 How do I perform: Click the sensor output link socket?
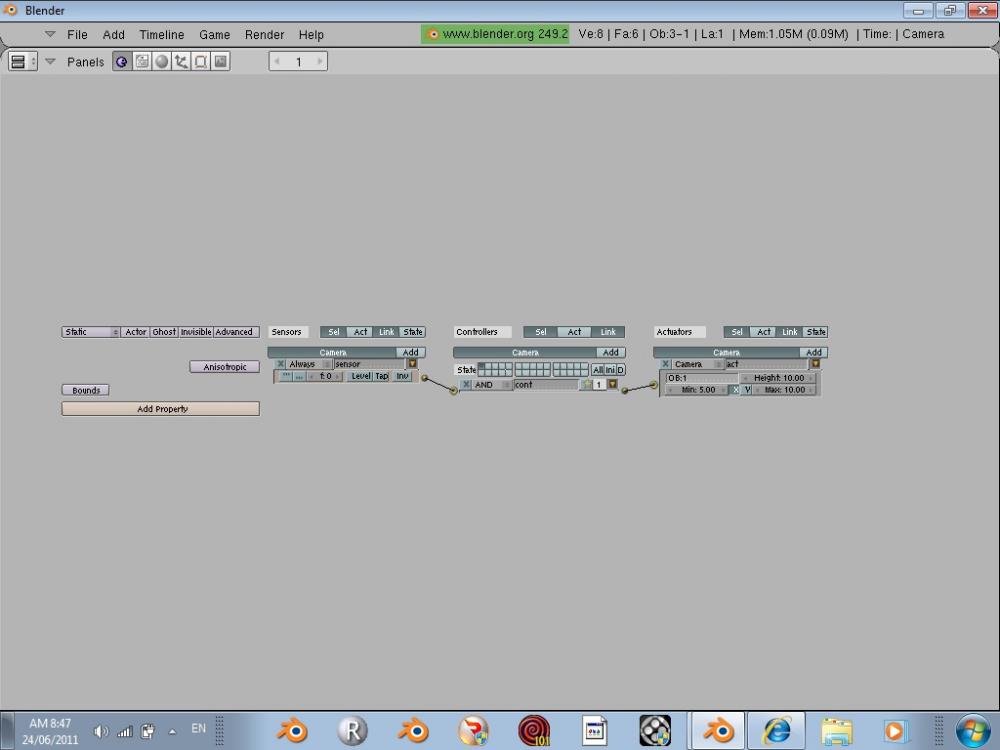424,378
